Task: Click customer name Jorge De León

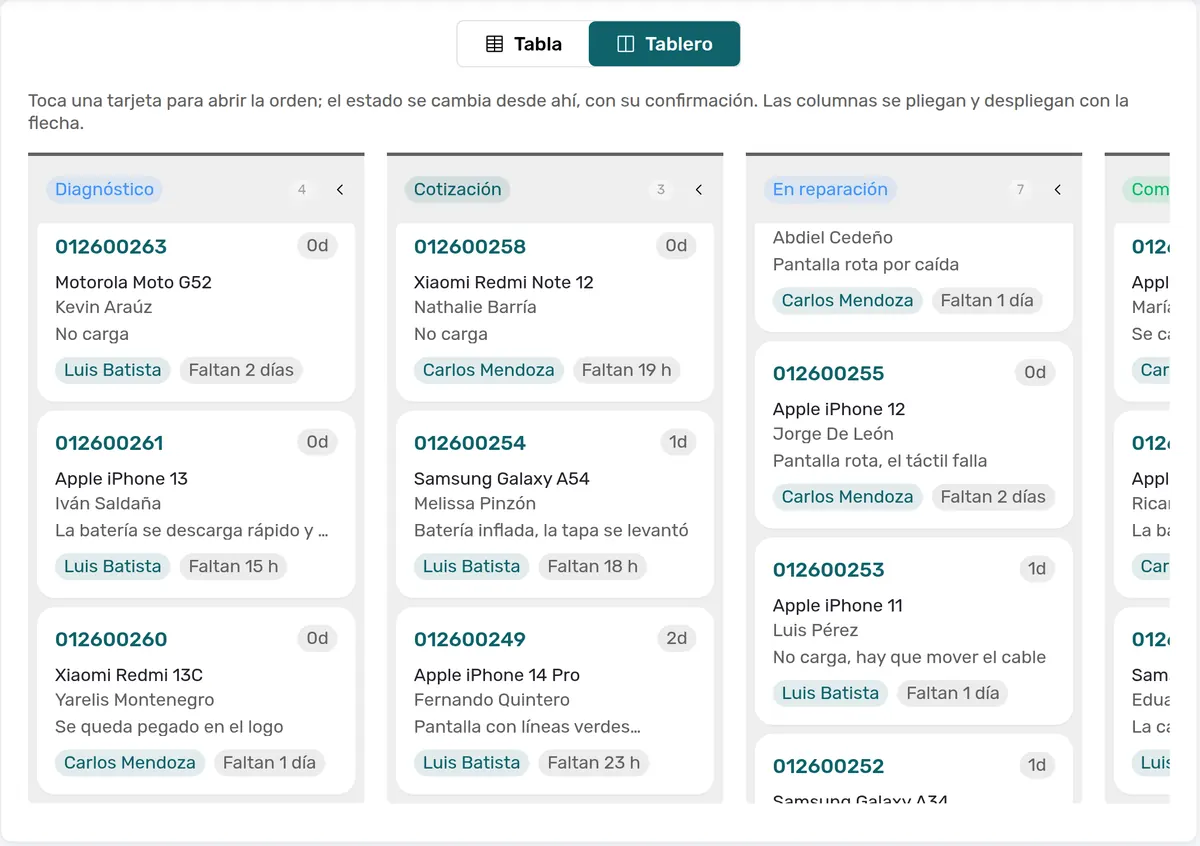Action: [833, 434]
